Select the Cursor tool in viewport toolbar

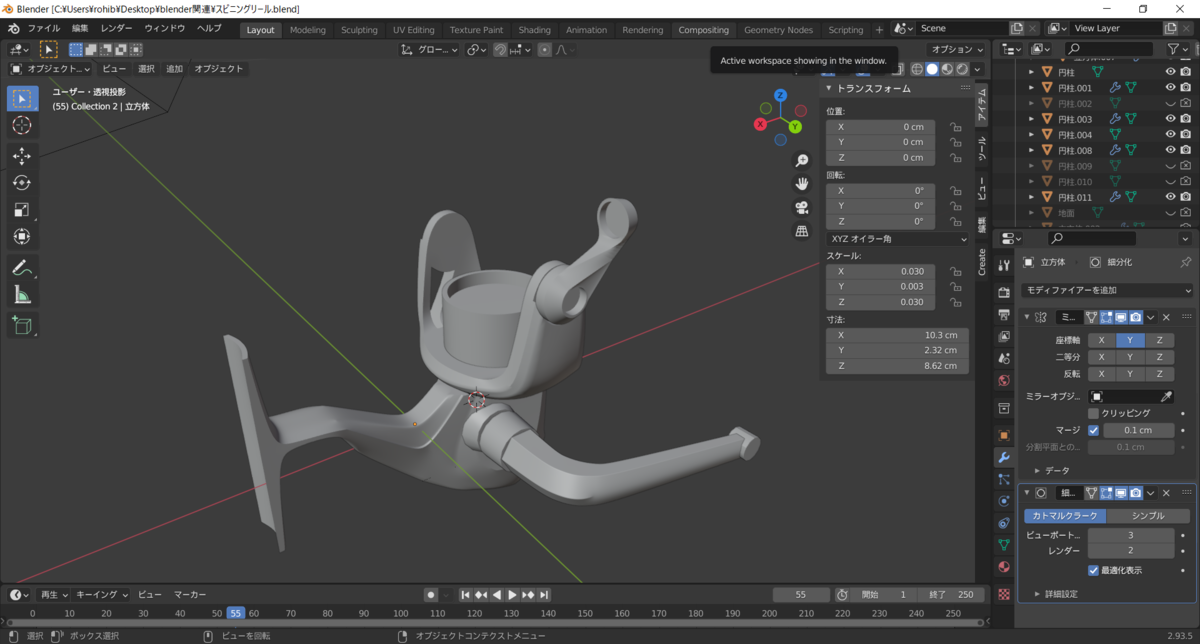(22, 125)
